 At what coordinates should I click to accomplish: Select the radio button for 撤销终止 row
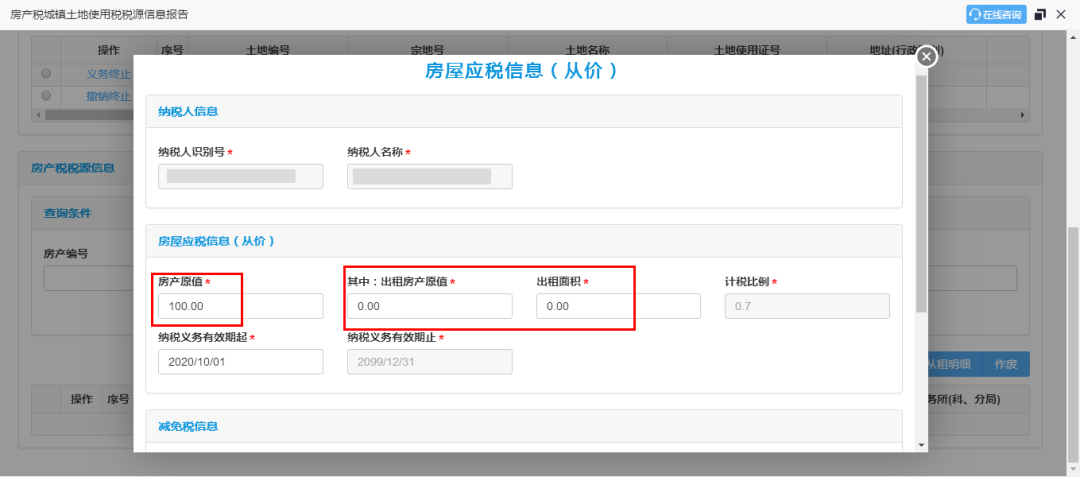tap(46, 95)
